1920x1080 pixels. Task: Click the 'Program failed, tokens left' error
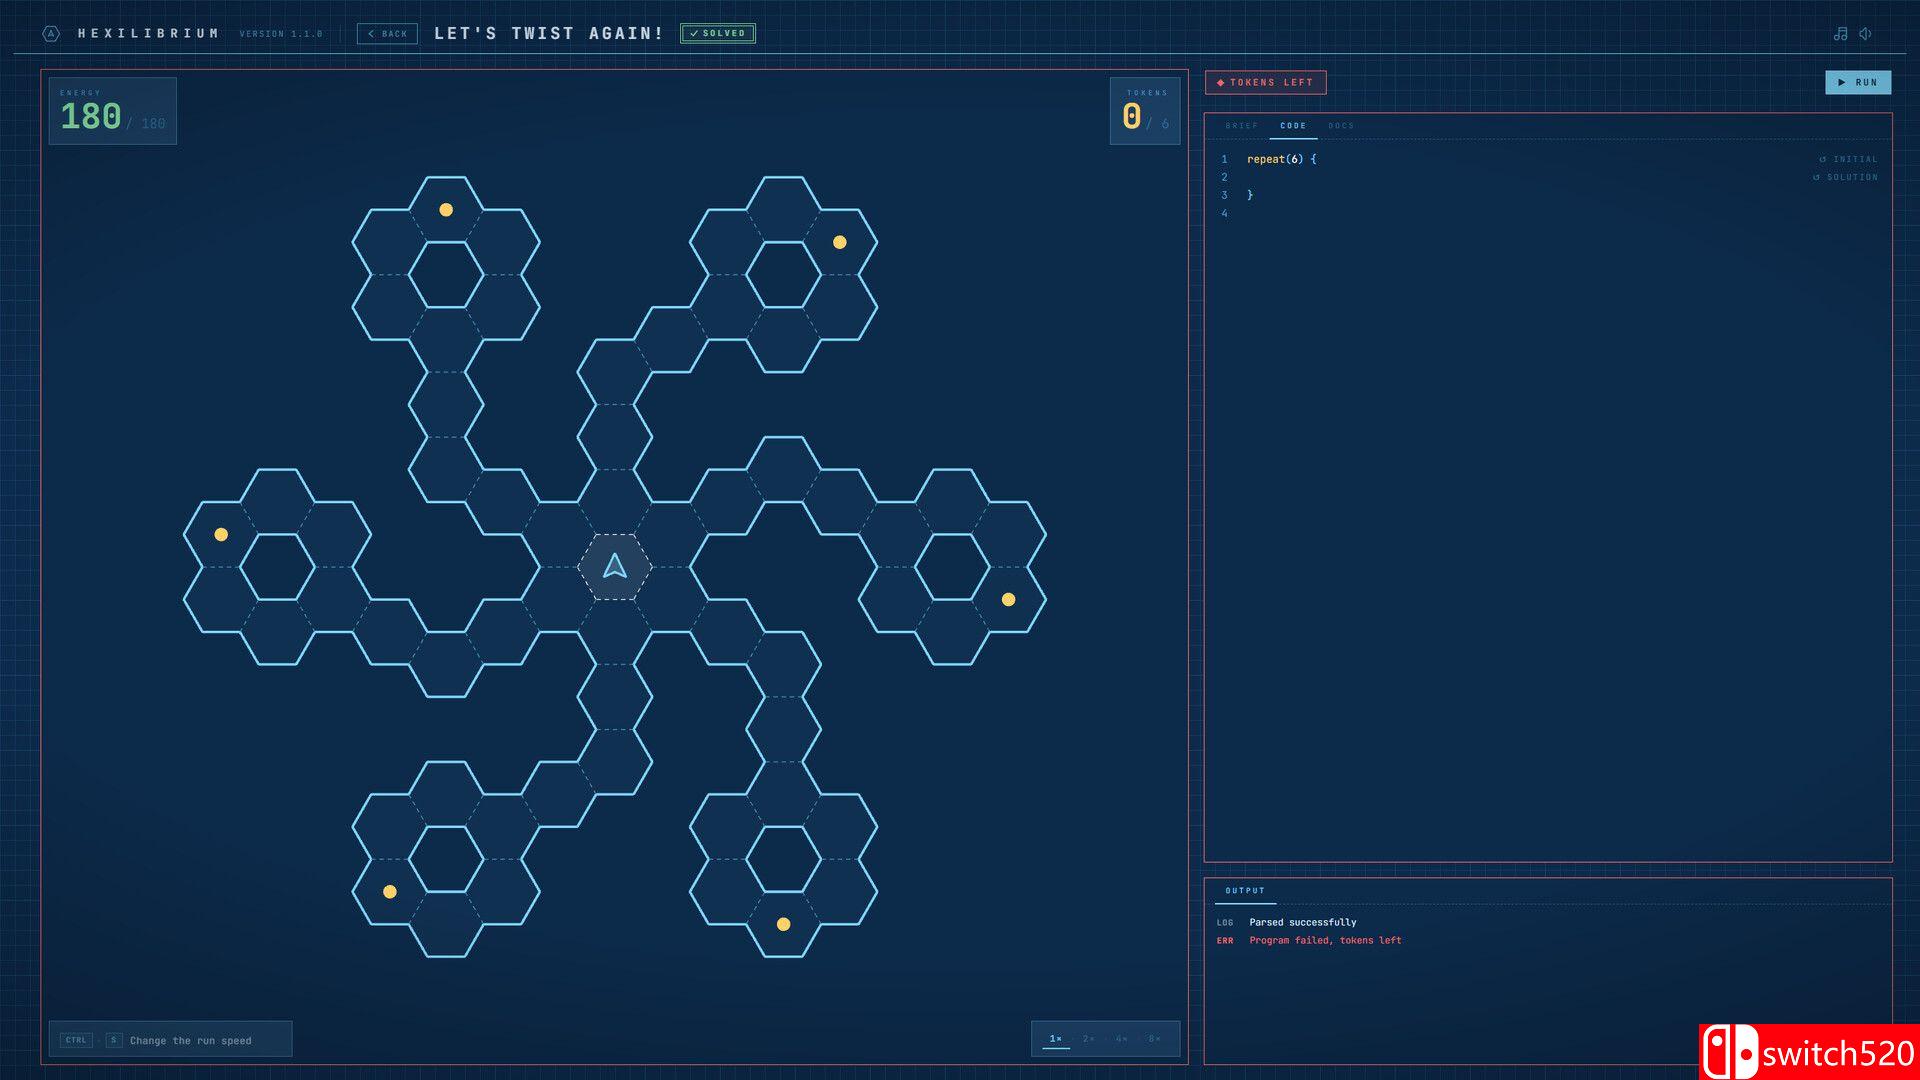coord(1325,941)
